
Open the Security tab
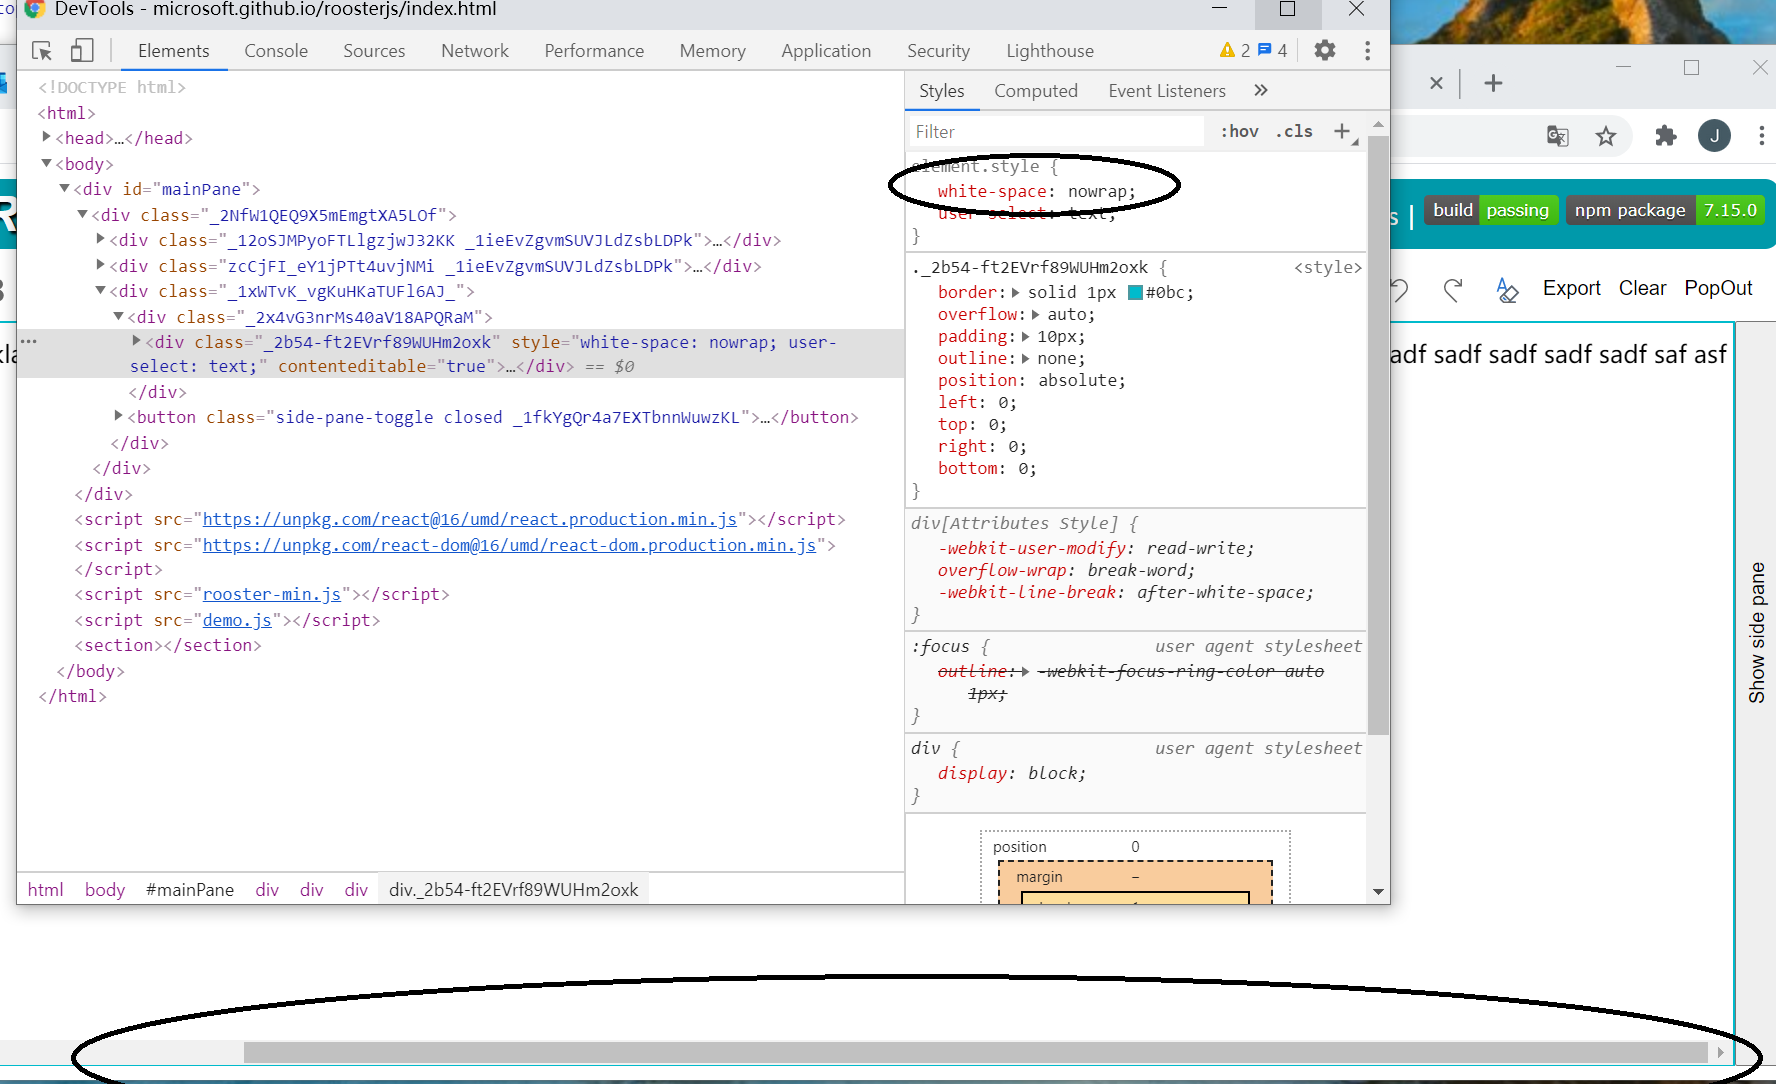[938, 51]
